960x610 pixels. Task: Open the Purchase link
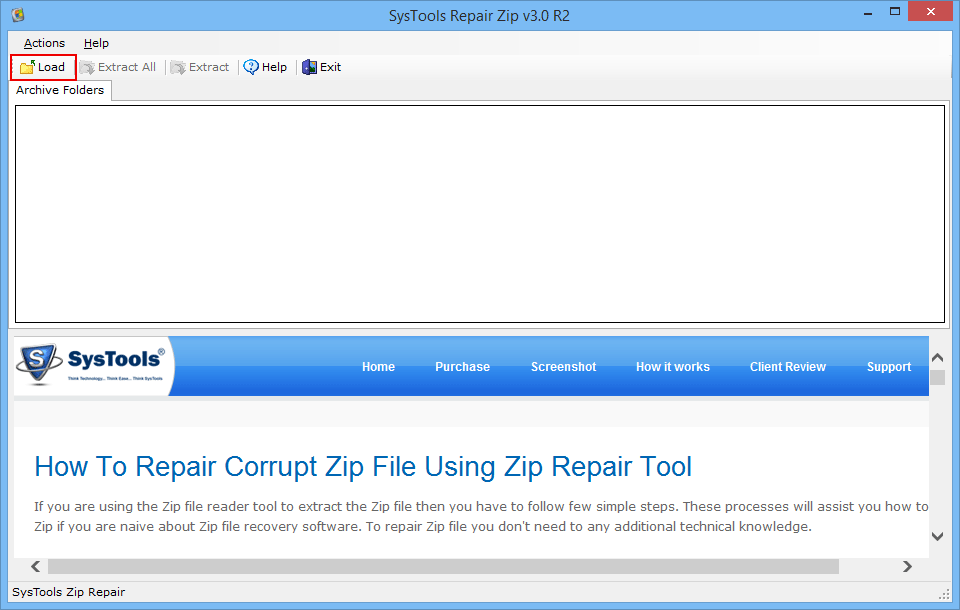click(x=462, y=367)
